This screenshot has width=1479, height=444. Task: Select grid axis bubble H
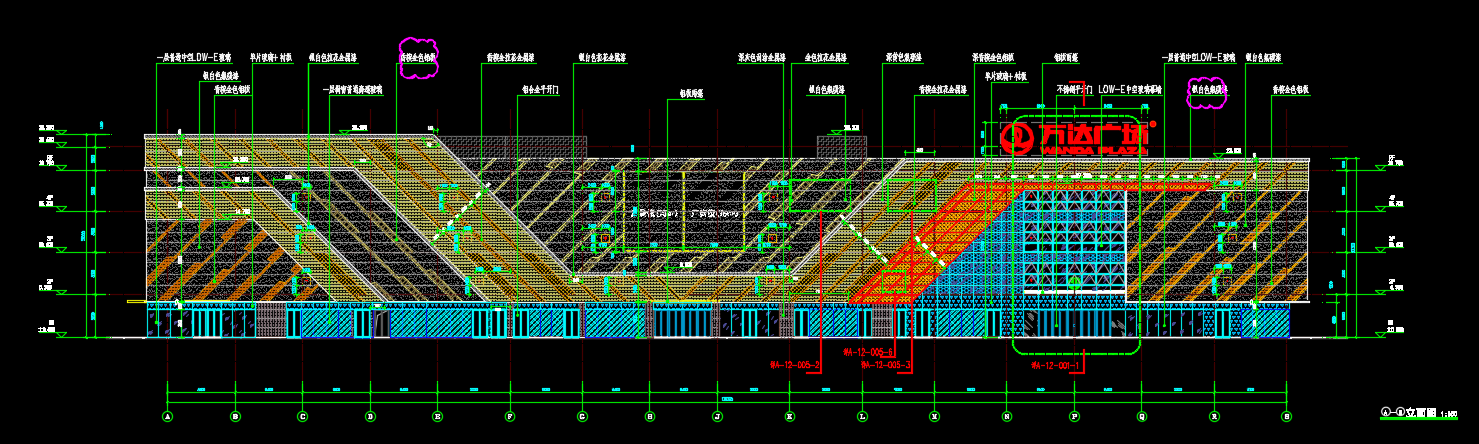tap(650, 416)
